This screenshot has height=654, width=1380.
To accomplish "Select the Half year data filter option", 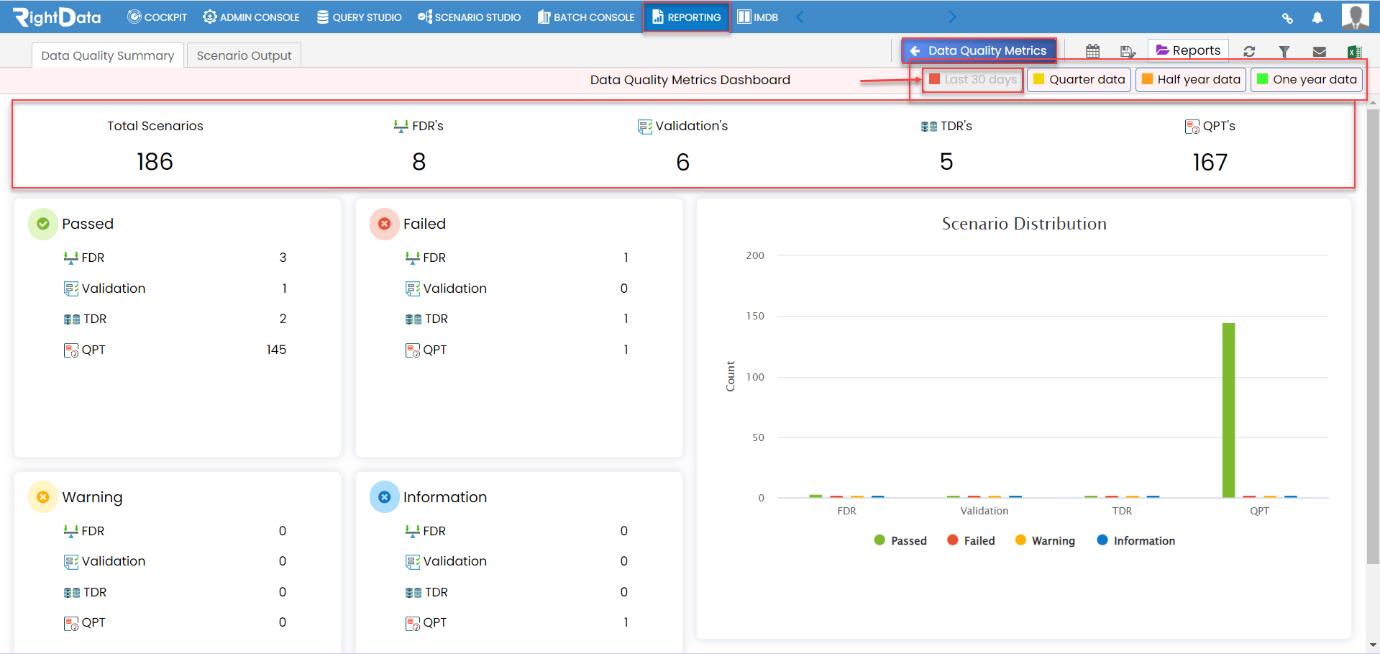I will (1190, 79).
